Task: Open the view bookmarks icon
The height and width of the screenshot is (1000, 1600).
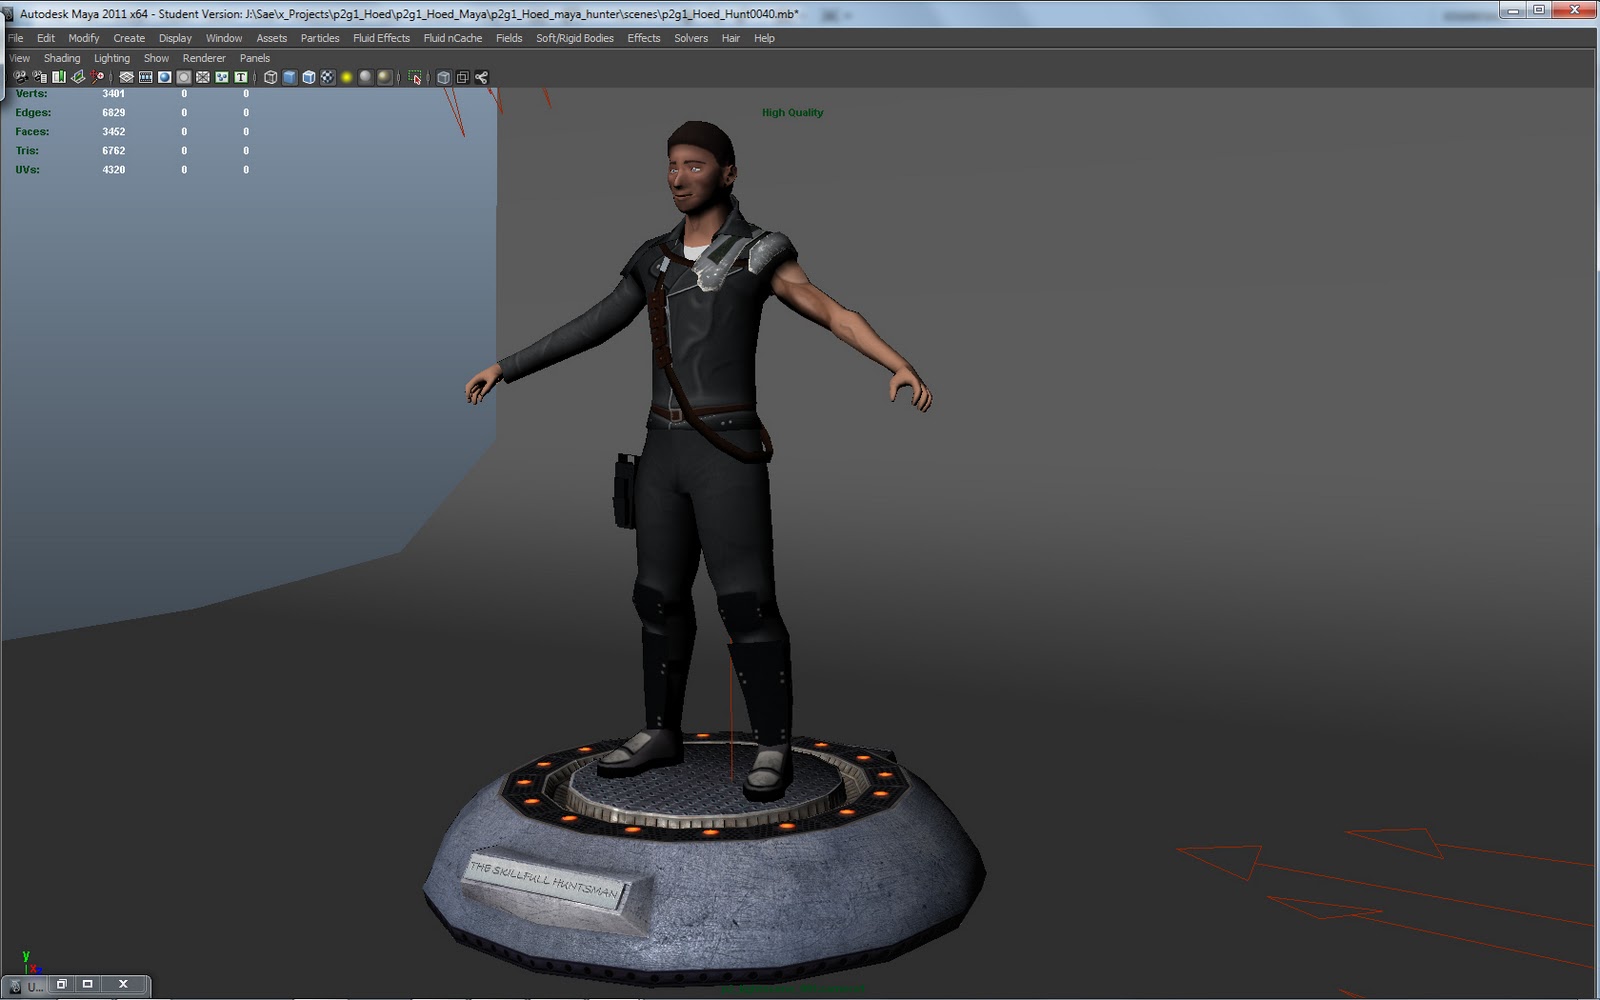Action: point(57,77)
